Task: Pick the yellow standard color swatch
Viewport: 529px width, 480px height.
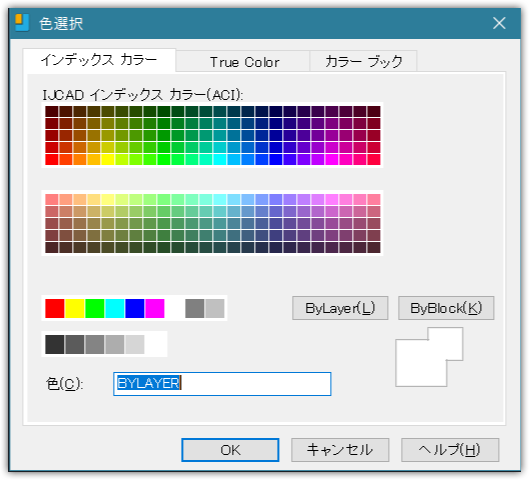Action: pos(75,308)
